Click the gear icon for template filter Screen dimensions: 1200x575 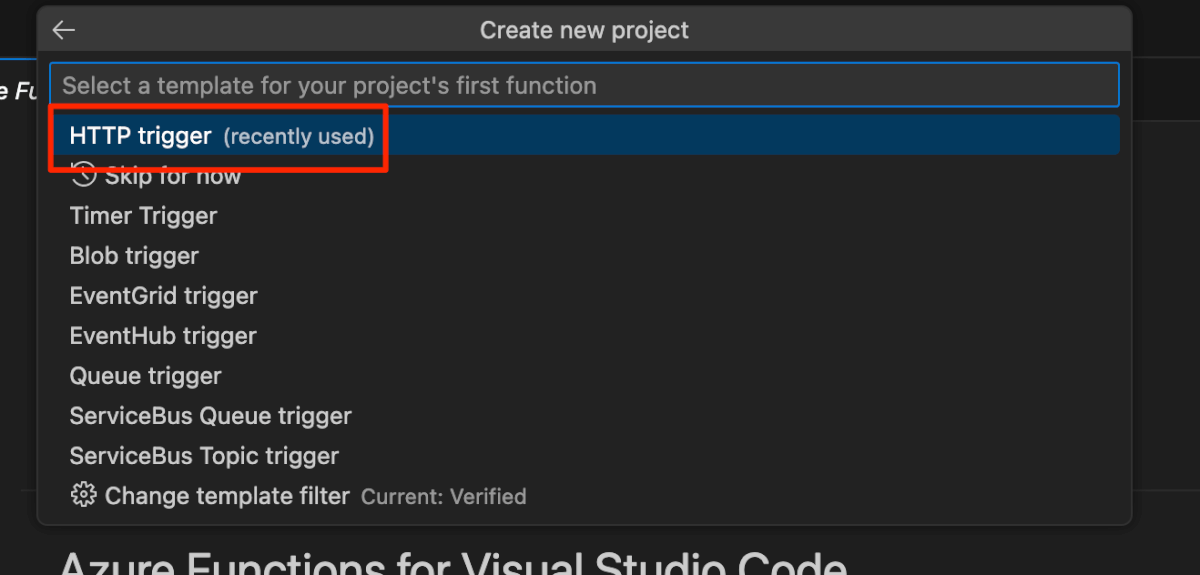click(x=84, y=496)
